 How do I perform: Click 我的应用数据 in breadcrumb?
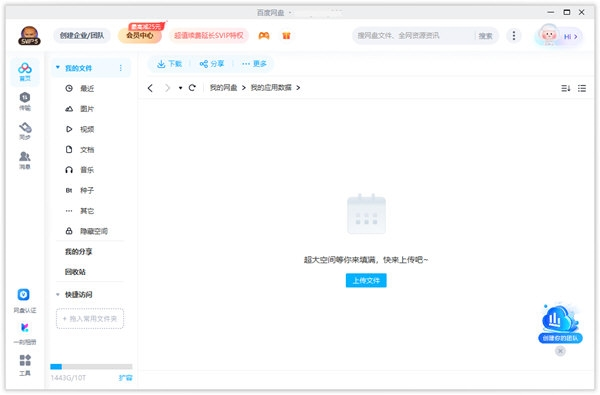click(271, 88)
